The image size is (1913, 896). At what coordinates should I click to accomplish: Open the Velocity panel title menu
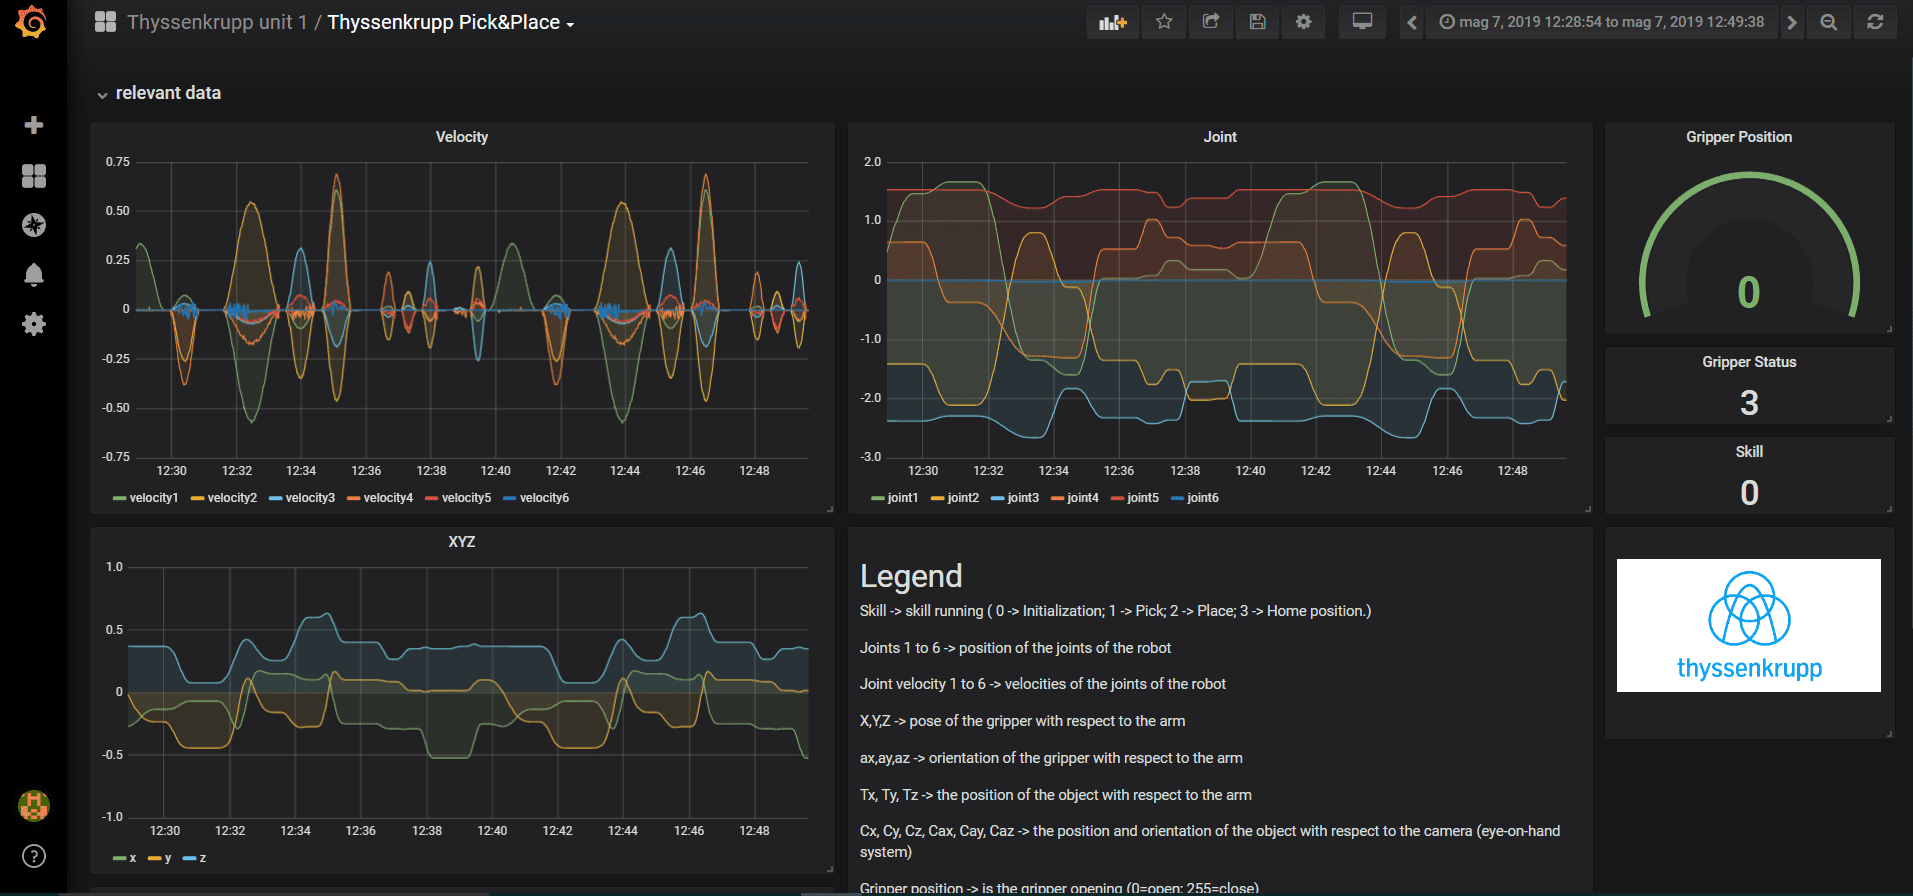462,137
